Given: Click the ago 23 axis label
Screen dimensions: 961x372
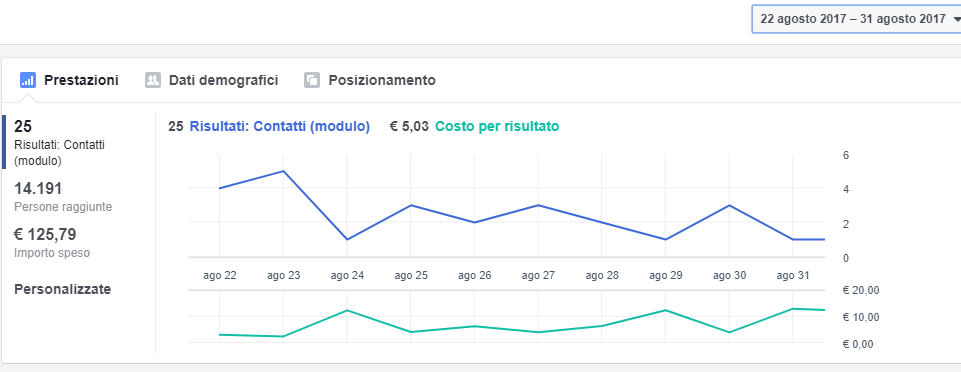Looking at the screenshot, I should click(x=284, y=276).
